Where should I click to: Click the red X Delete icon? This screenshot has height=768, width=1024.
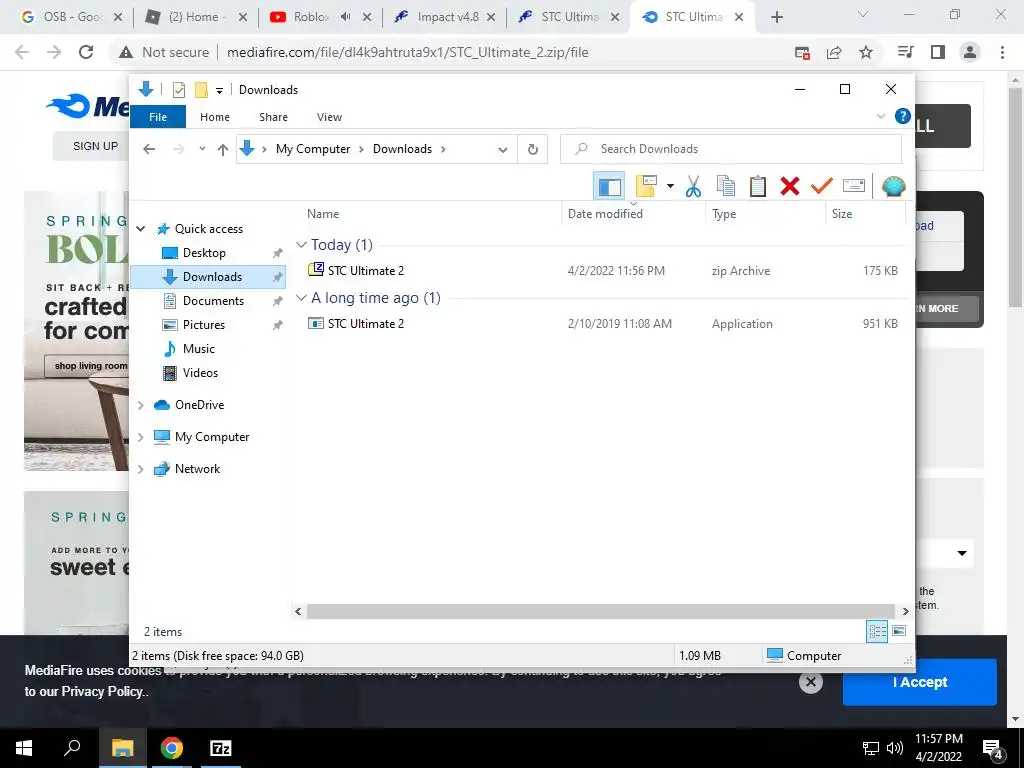tap(790, 186)
